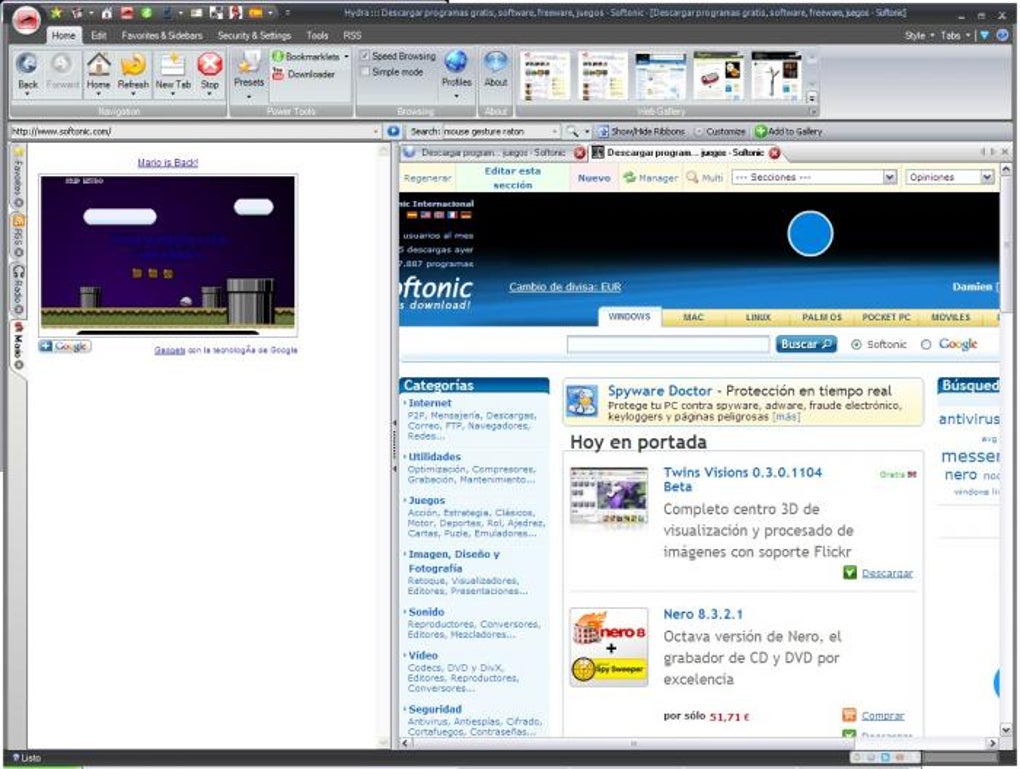The width and height of the screenshot is (1020, 769).
Task: Open the RSS sidebar tab
Action: (x=18, y=236)
